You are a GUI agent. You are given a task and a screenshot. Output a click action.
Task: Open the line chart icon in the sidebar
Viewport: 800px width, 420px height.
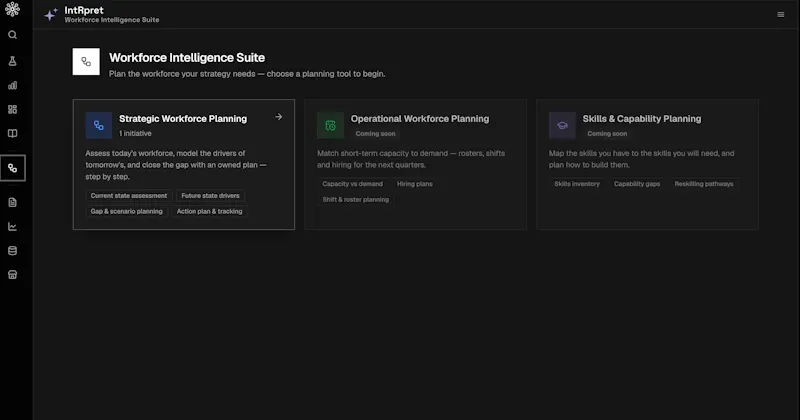12,227
